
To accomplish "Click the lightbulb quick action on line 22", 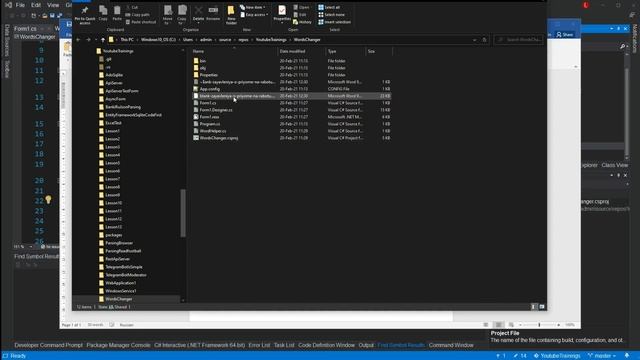I will click(x=48, y=200).
